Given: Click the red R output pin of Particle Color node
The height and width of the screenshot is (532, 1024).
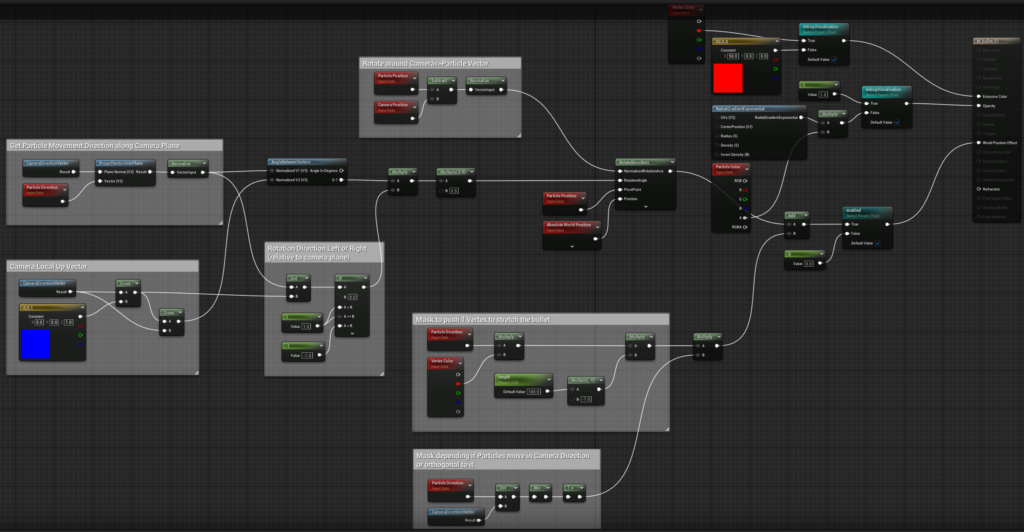Looking at the screenshot, I should [x=745, y=190].
